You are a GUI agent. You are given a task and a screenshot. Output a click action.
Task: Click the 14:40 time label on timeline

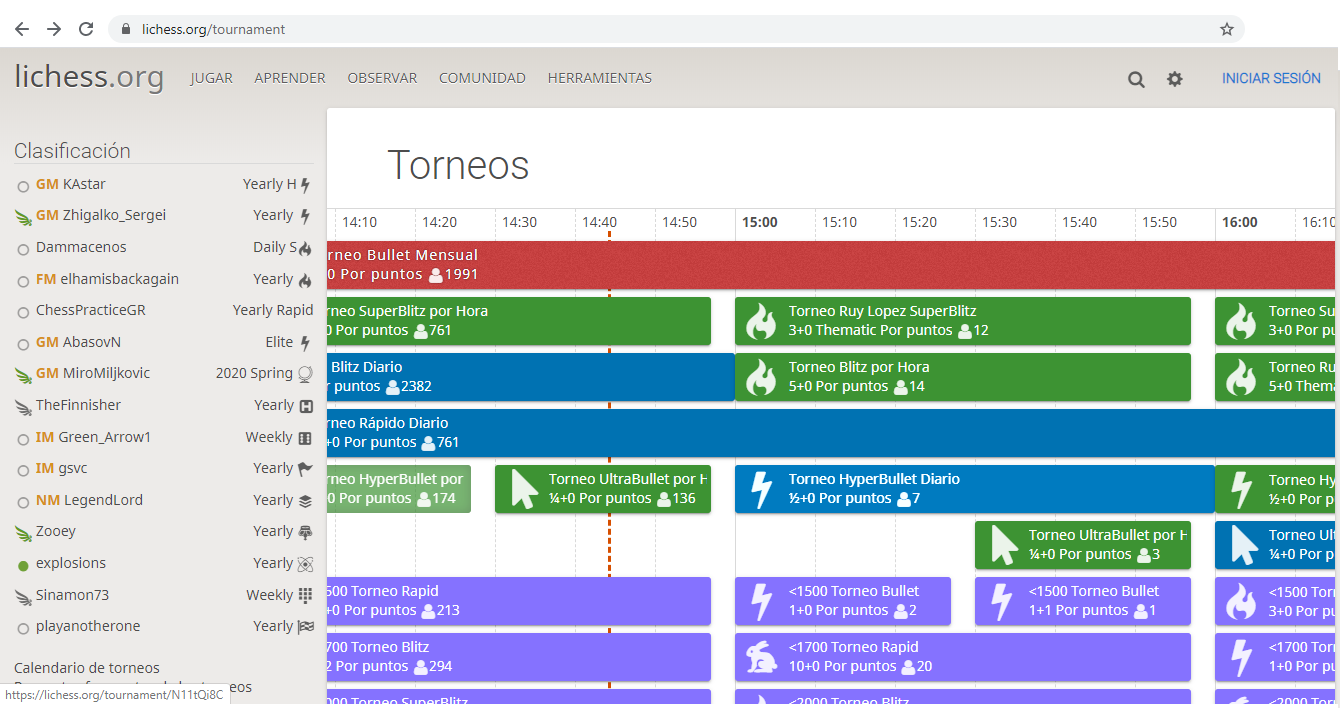click(x=600, y=222)
